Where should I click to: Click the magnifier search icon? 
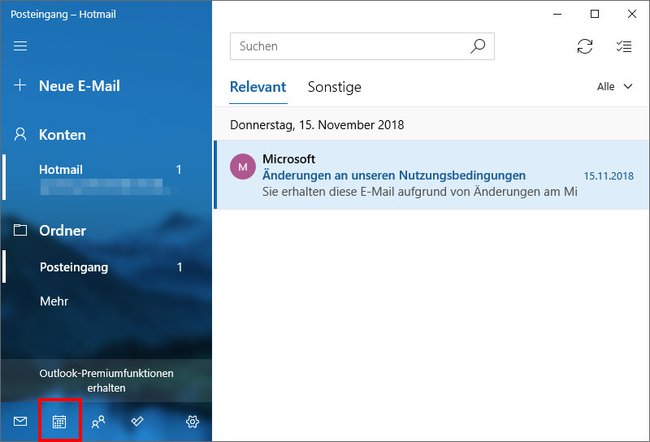pos(478,46)
